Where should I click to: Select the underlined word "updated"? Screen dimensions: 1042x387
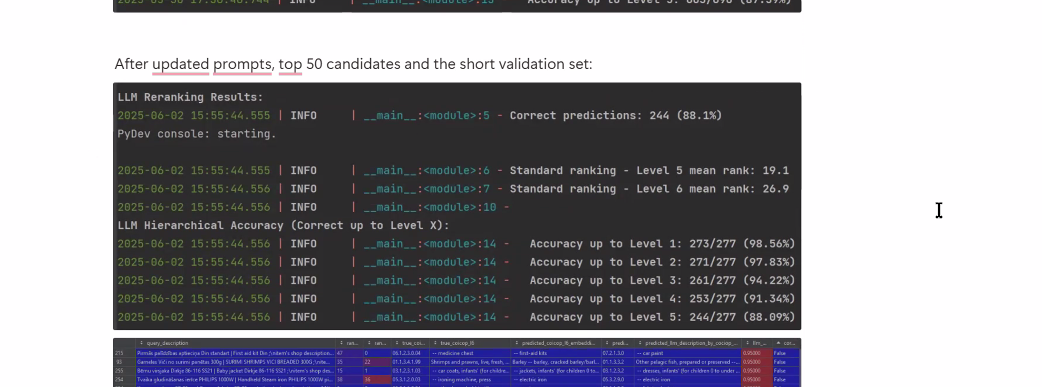click(x=181, y=64)
